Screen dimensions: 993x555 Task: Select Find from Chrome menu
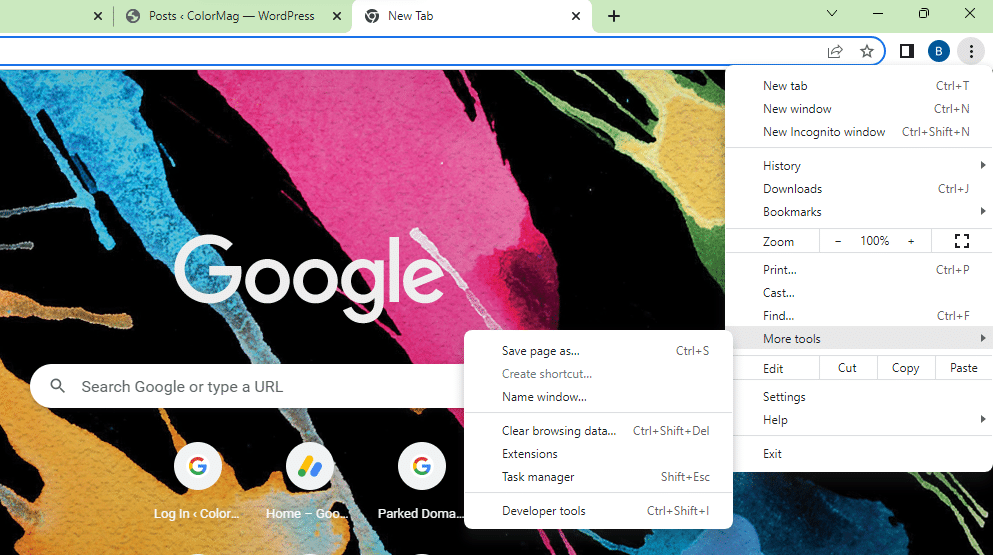(858, 316)
